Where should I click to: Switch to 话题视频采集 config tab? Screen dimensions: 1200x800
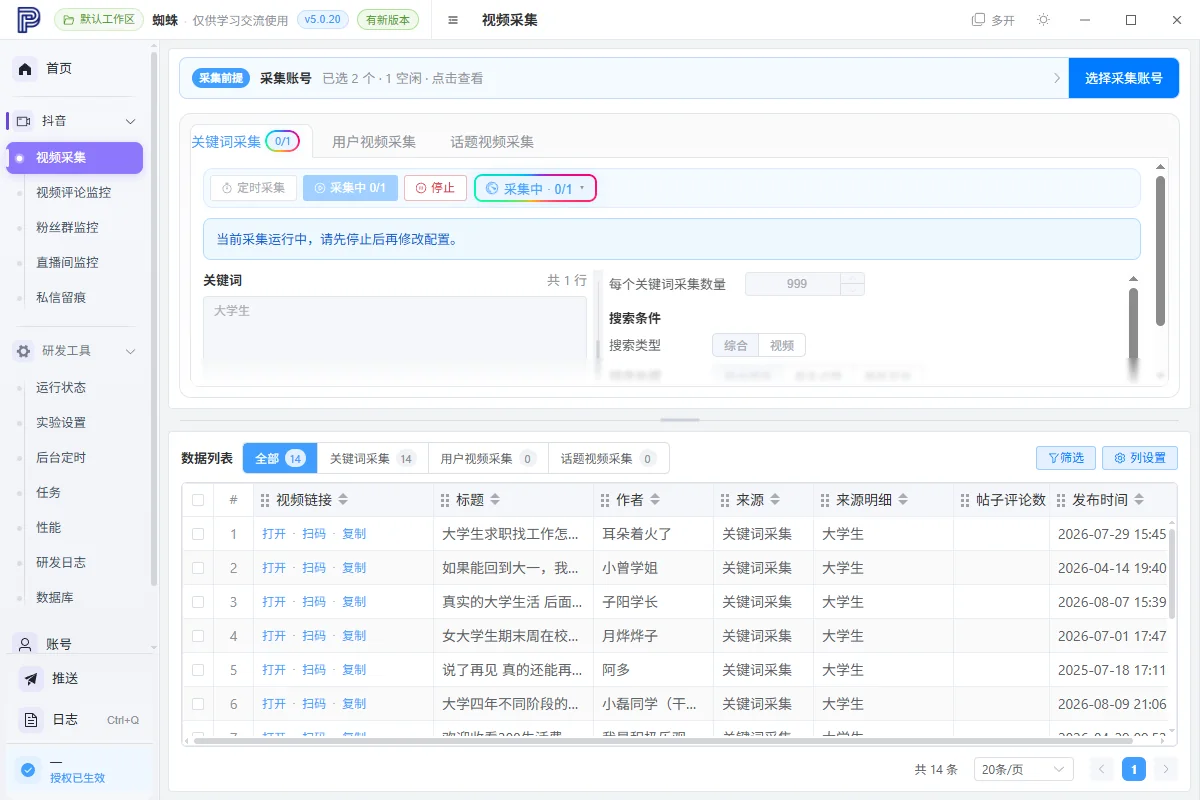492,142
